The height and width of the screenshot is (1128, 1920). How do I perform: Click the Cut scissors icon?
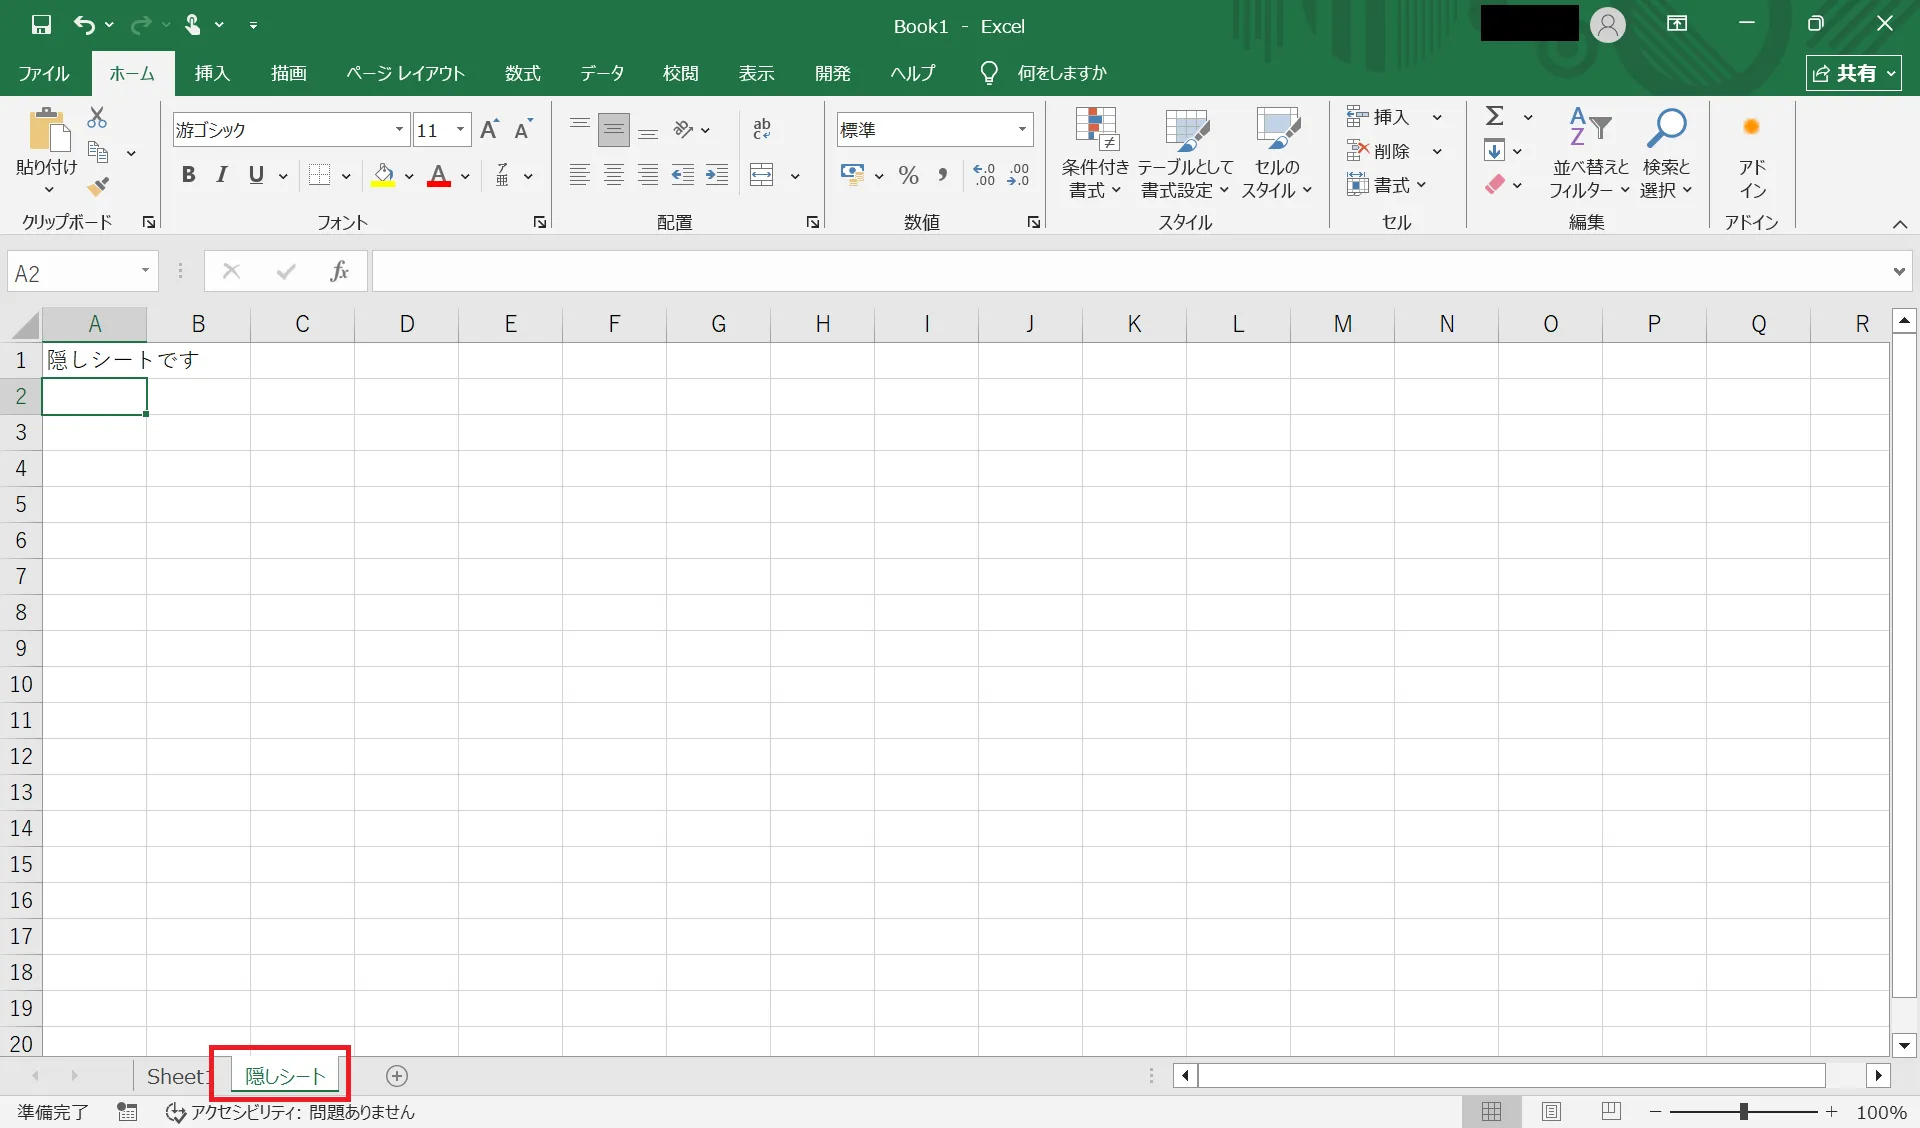click(97, 118)
